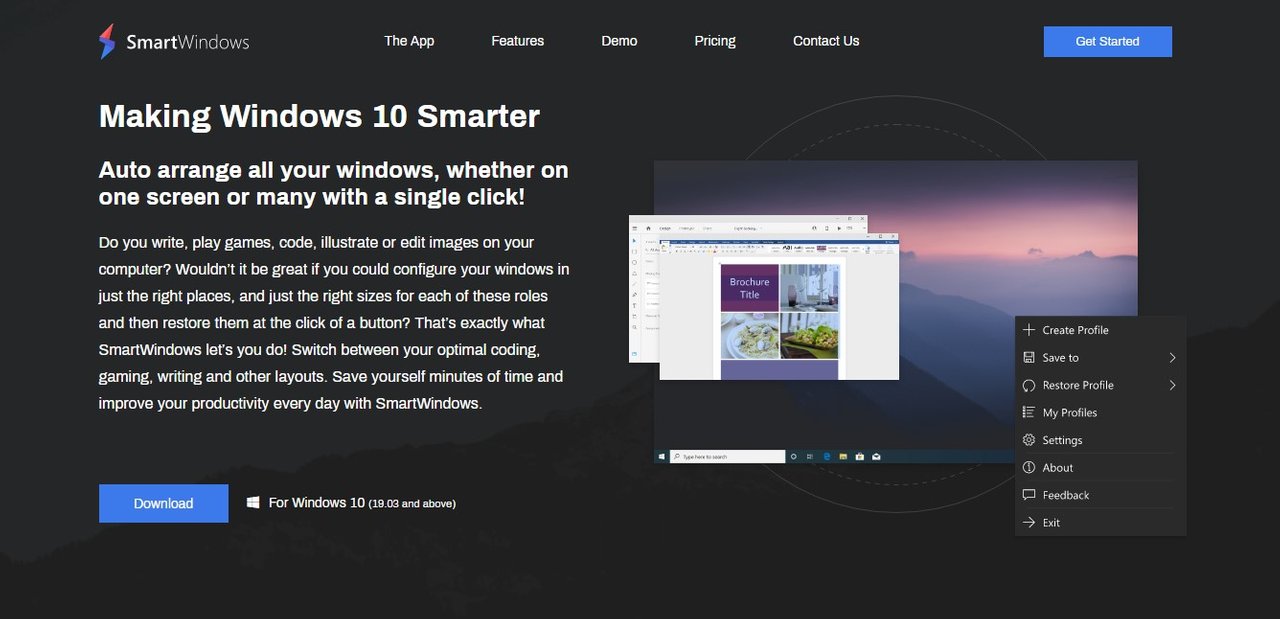Image resolution: width=1280 pixels, height=619 pixels.
Task: Click the File Explorer icon in the demo taskbar
Action: click(x=843, y=456)
